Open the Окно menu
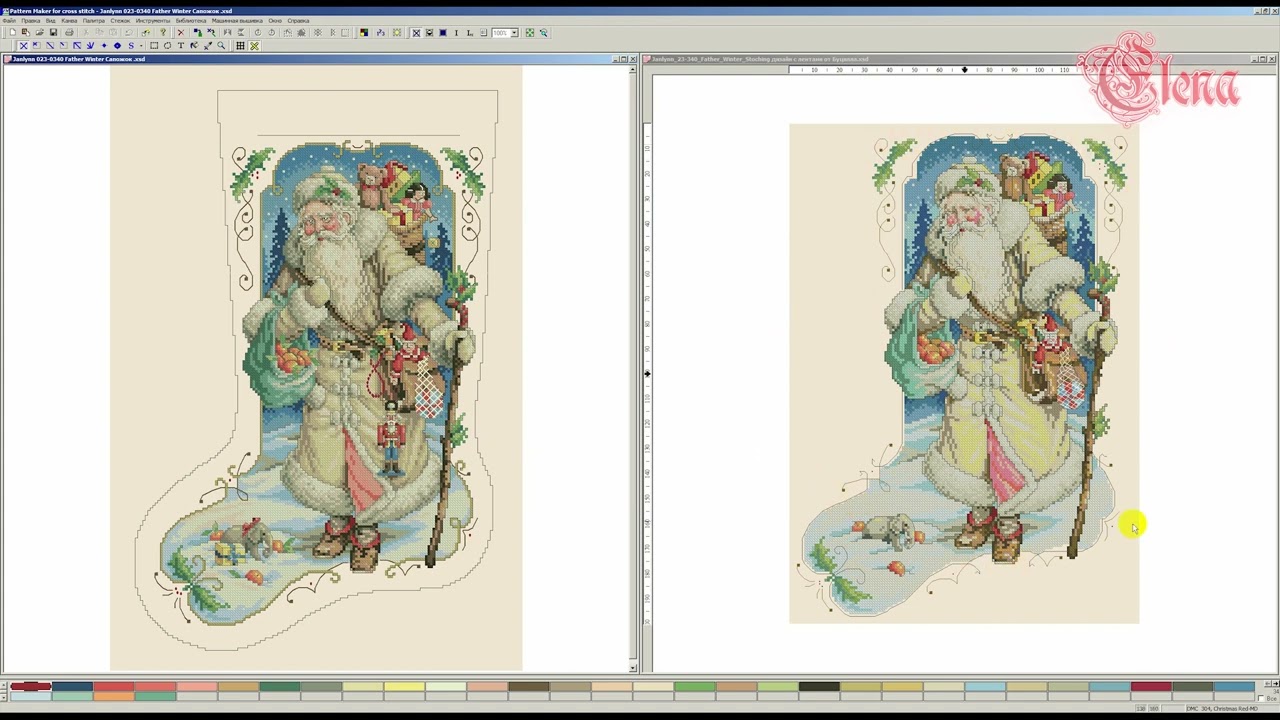This screenshot has height=720, width=1280. pos(275,21)
